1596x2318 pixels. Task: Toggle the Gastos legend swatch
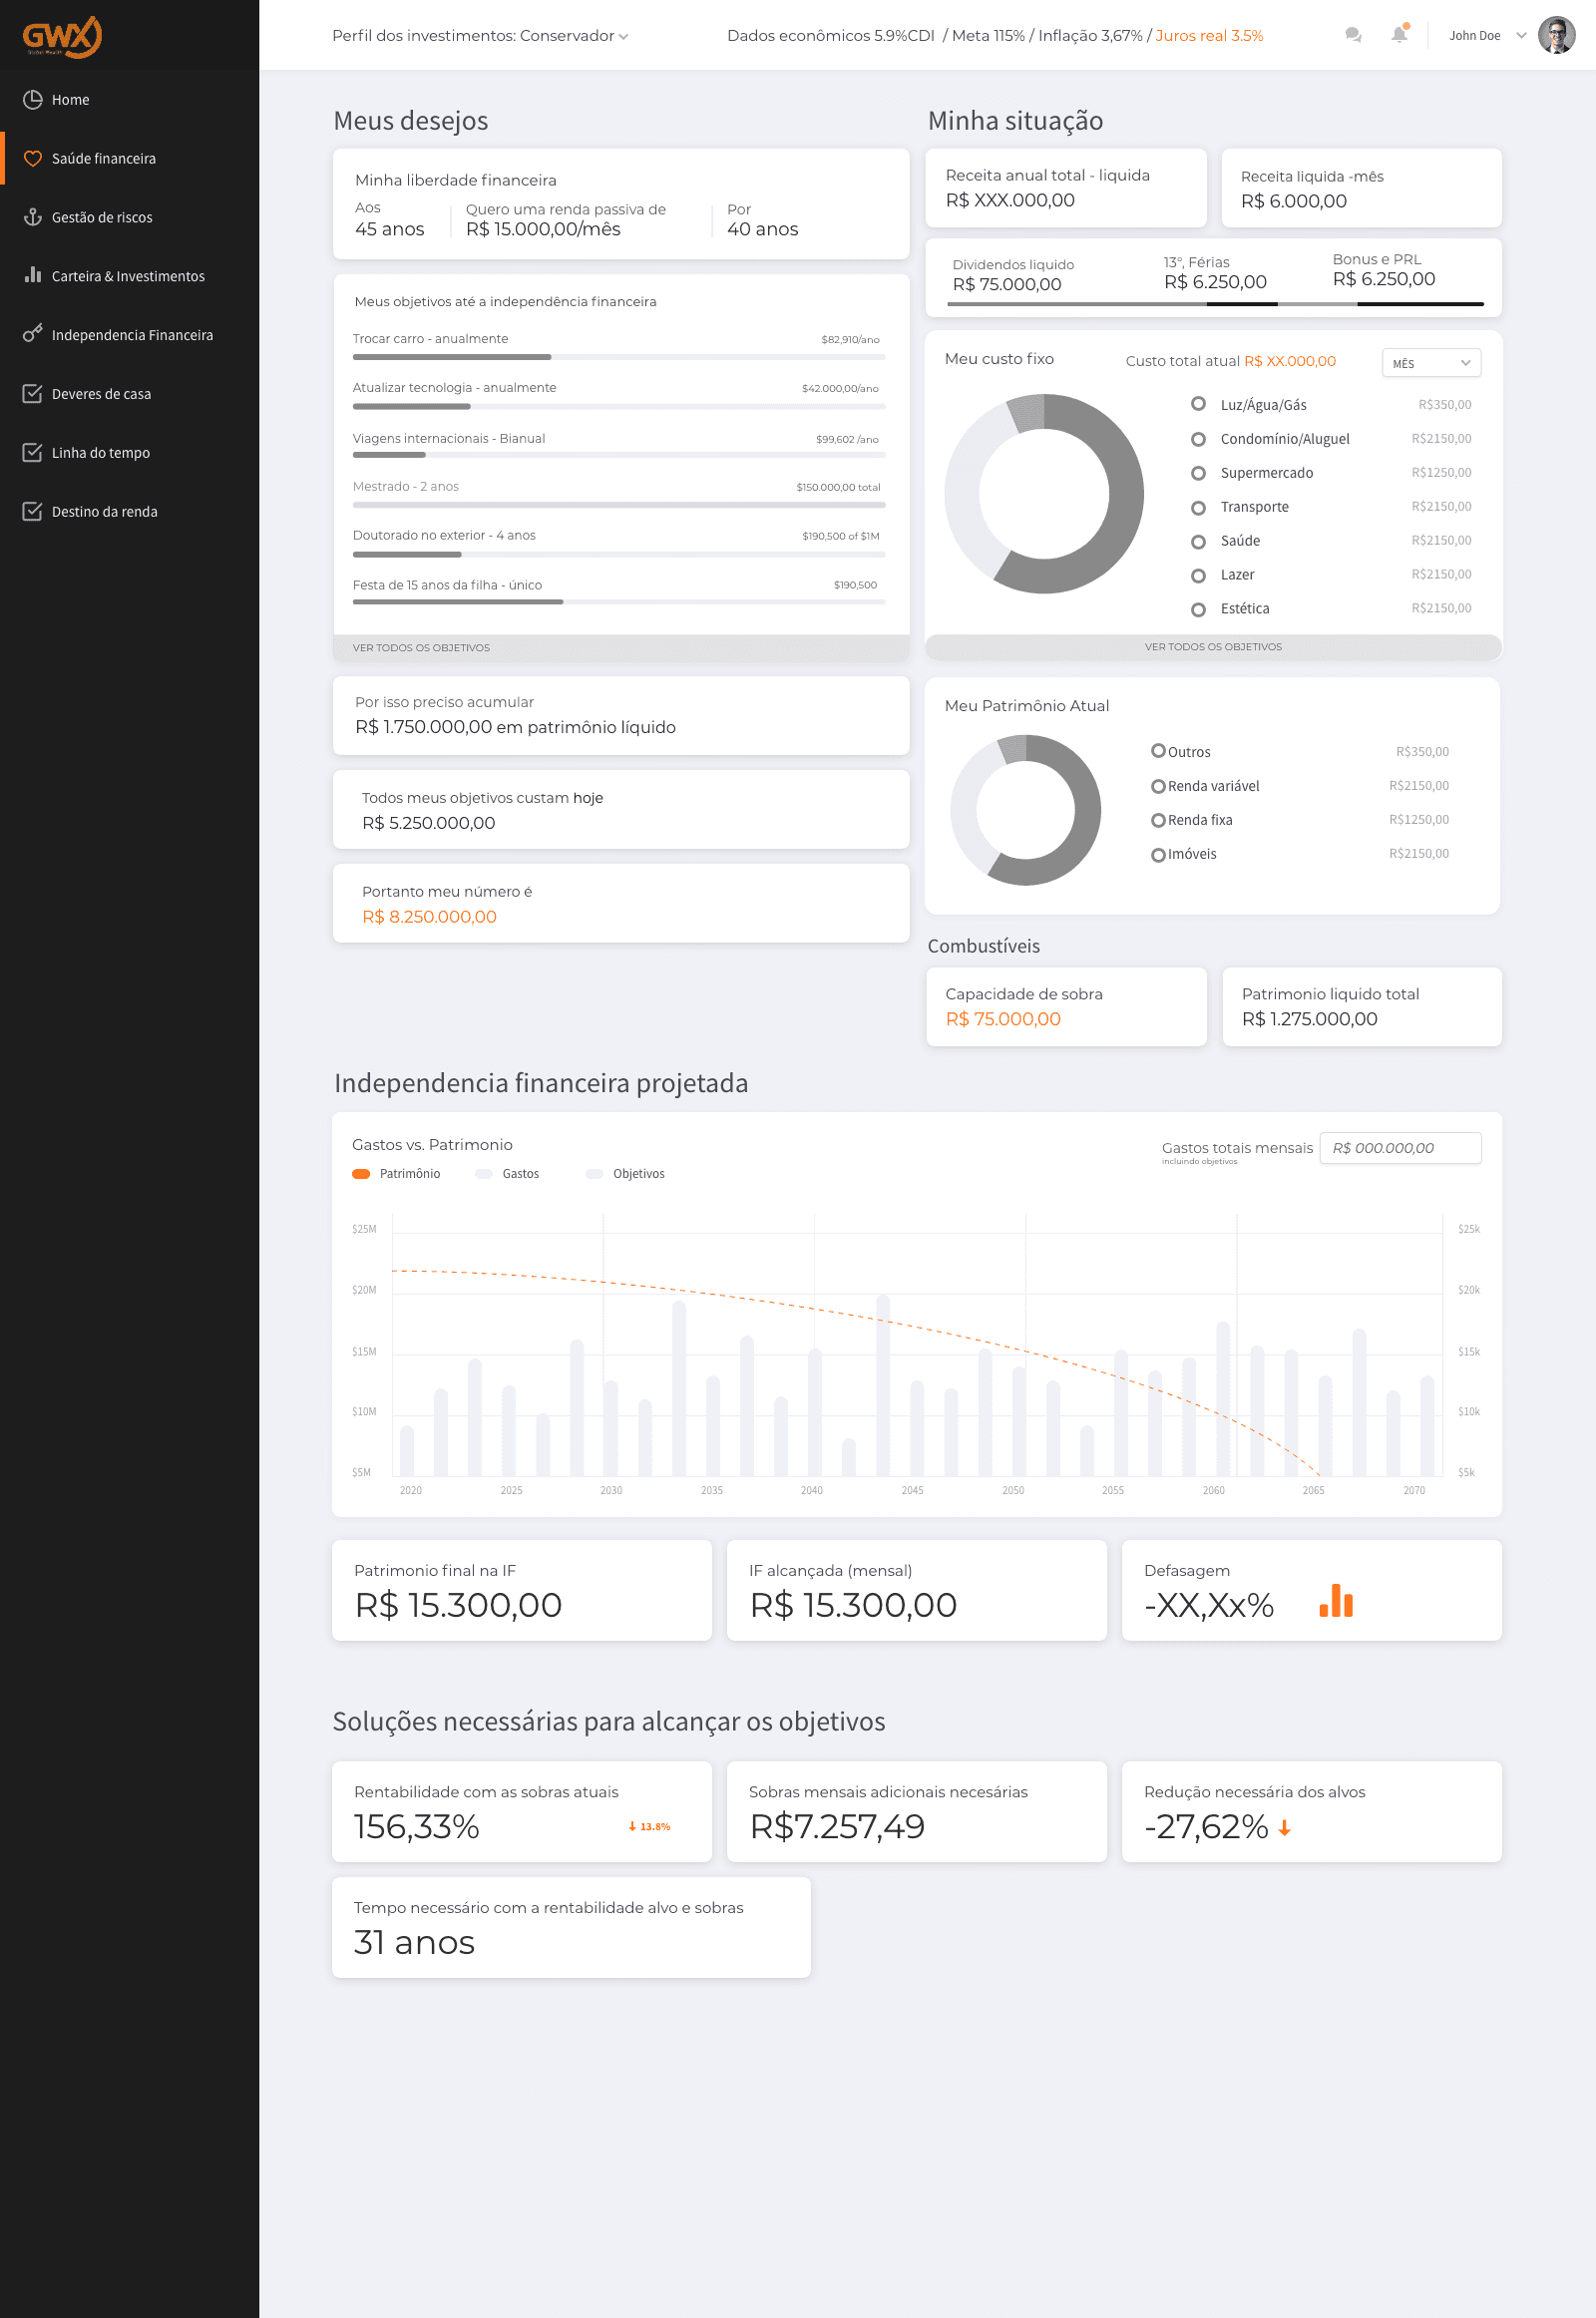pos(484,1174)
